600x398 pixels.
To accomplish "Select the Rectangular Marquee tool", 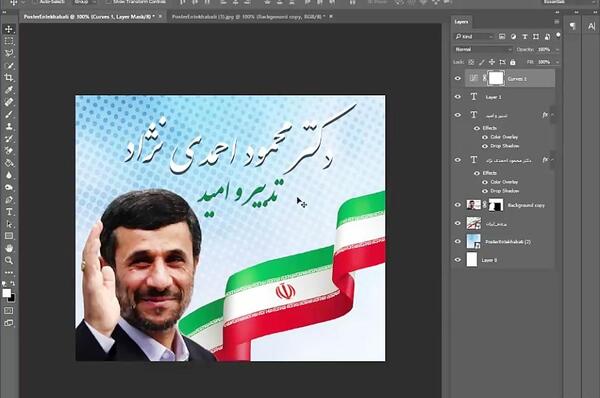I will point(9,41).
